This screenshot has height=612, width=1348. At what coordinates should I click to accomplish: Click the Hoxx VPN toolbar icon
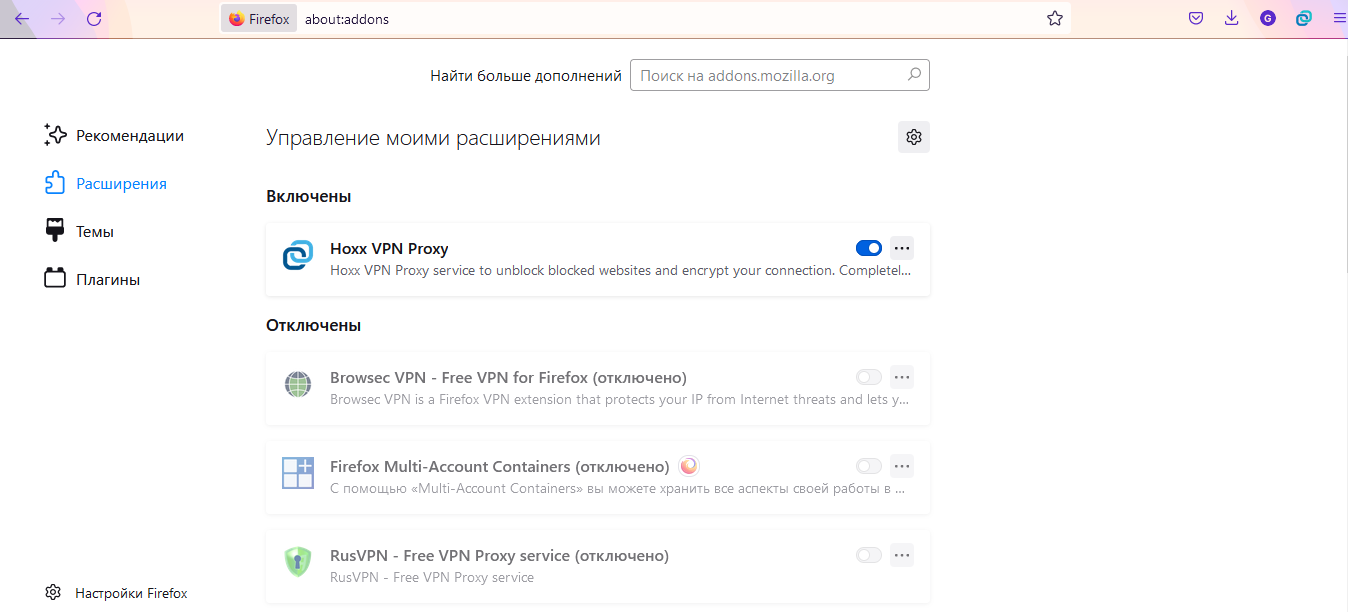1303,18
